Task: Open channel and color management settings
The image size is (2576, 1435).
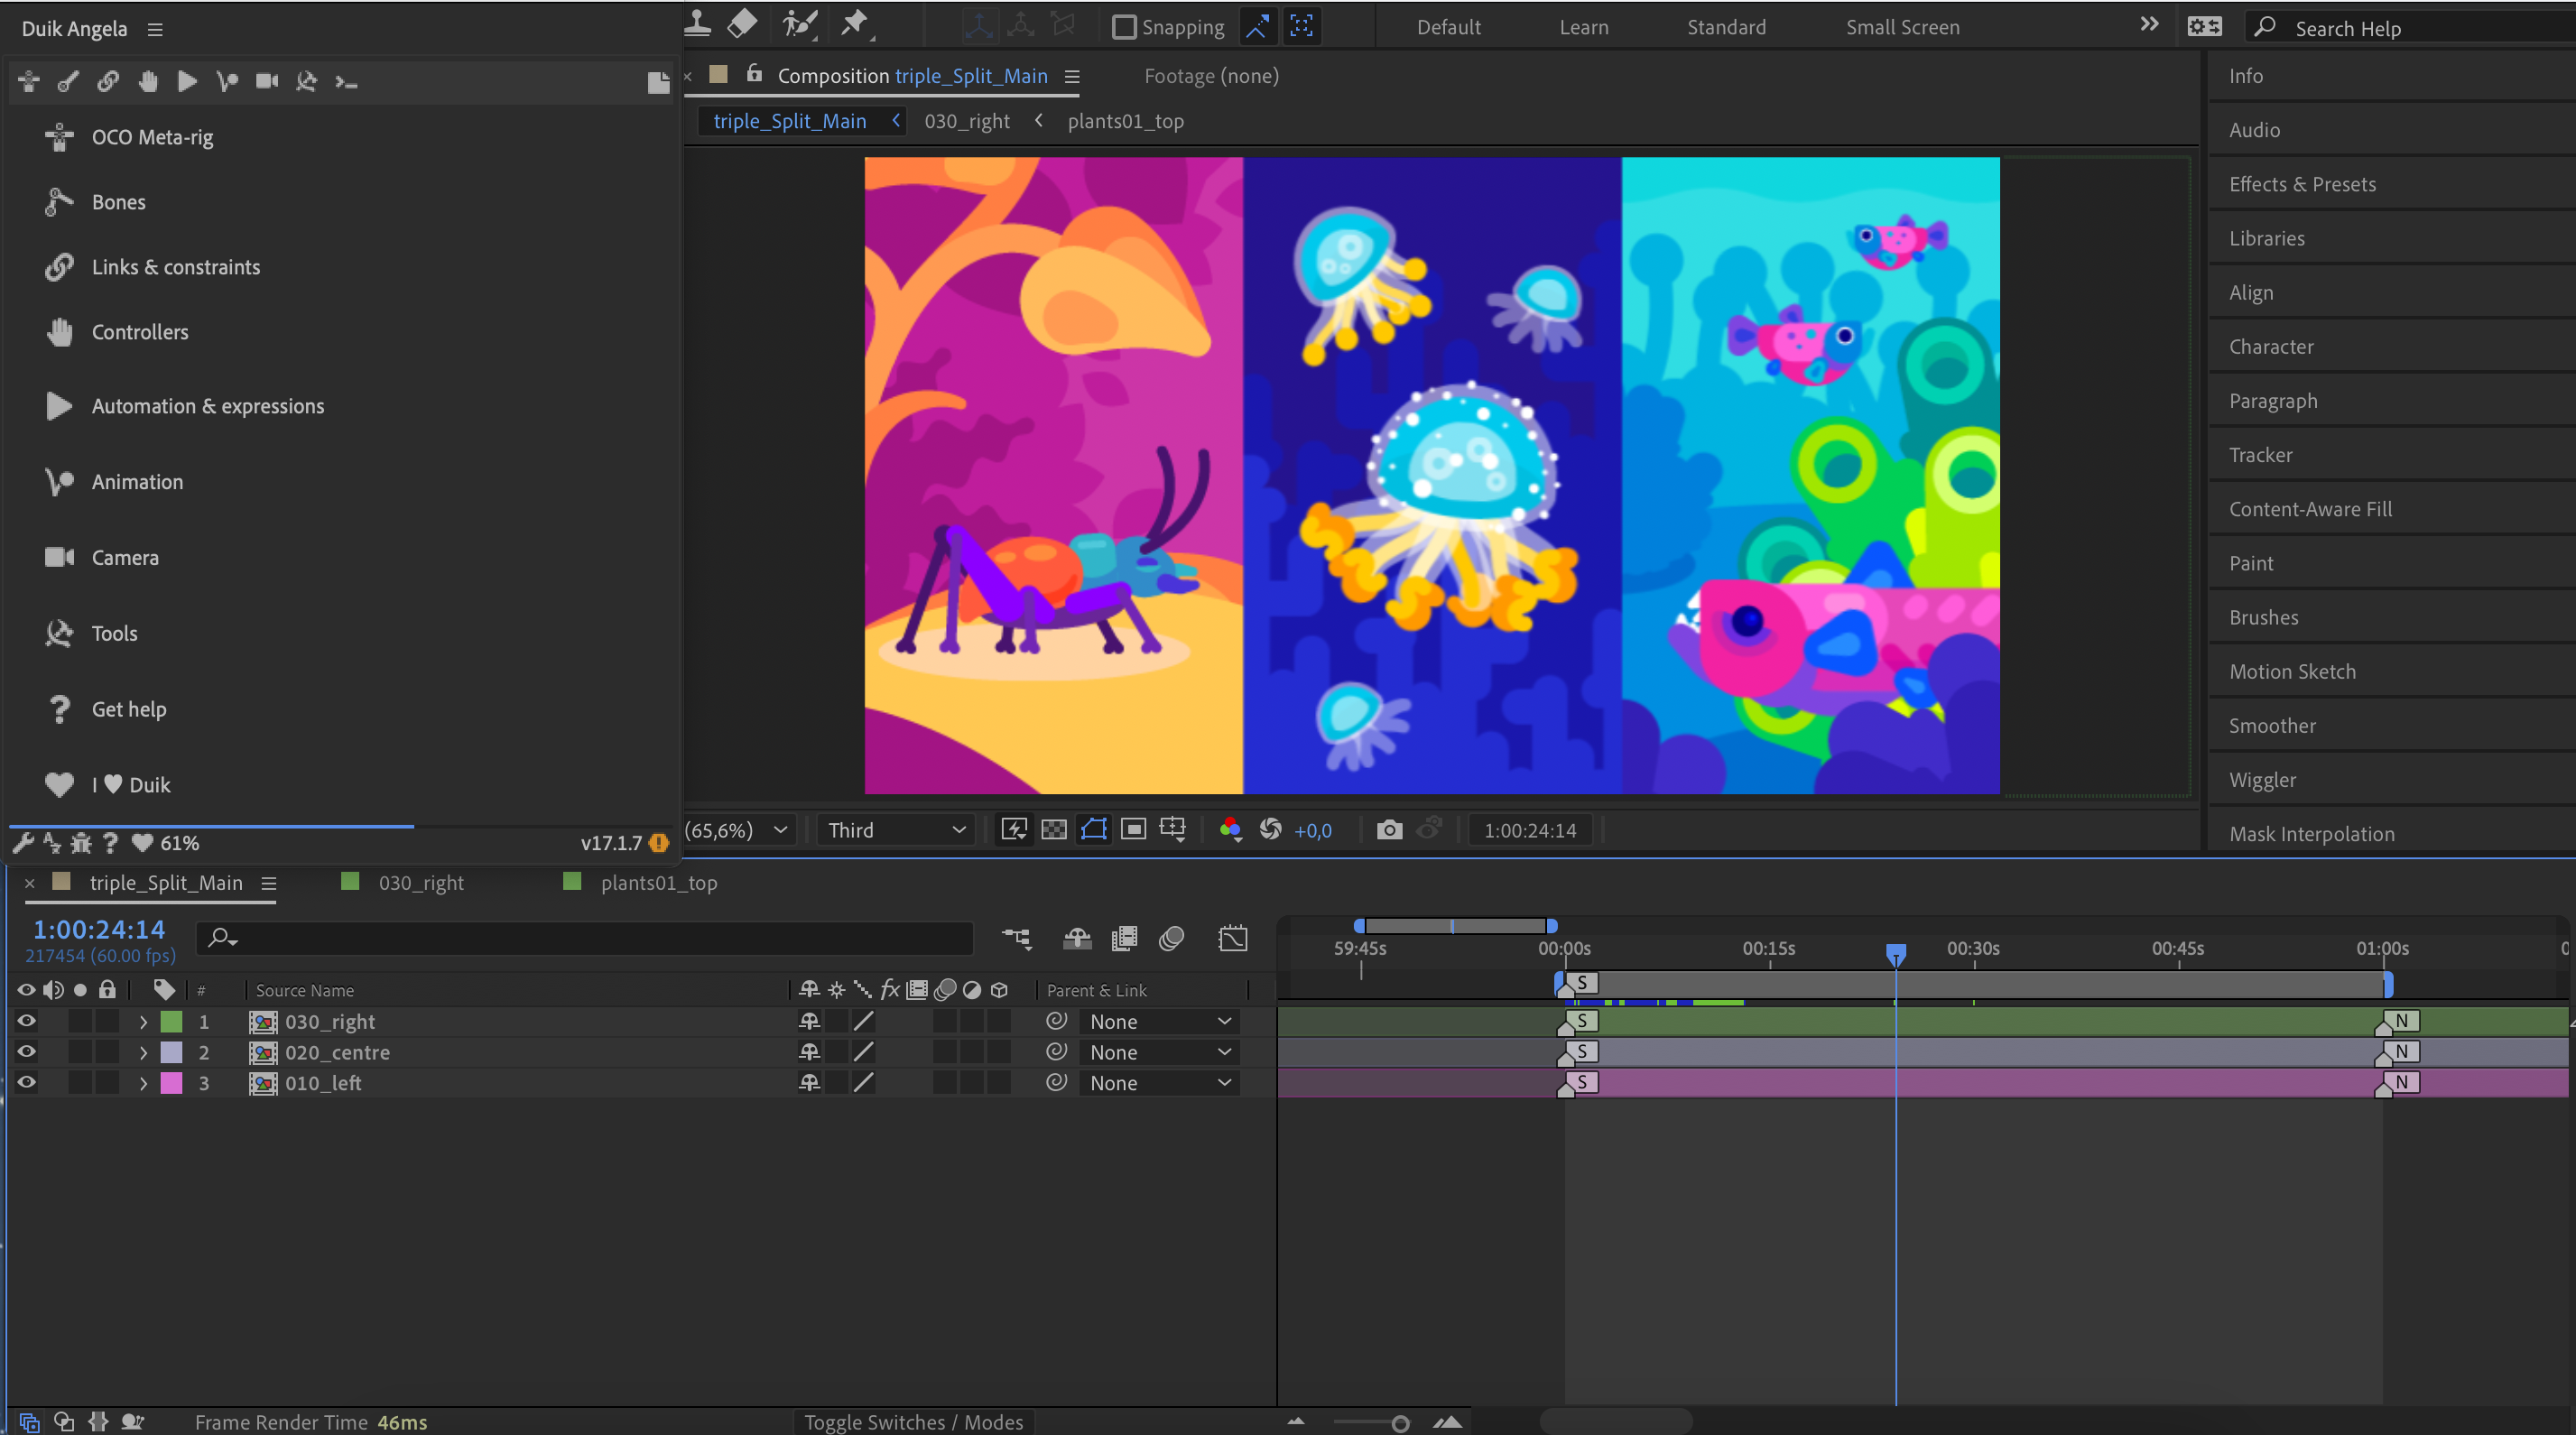Action: pyautogui.click(x=1230, y=830)
